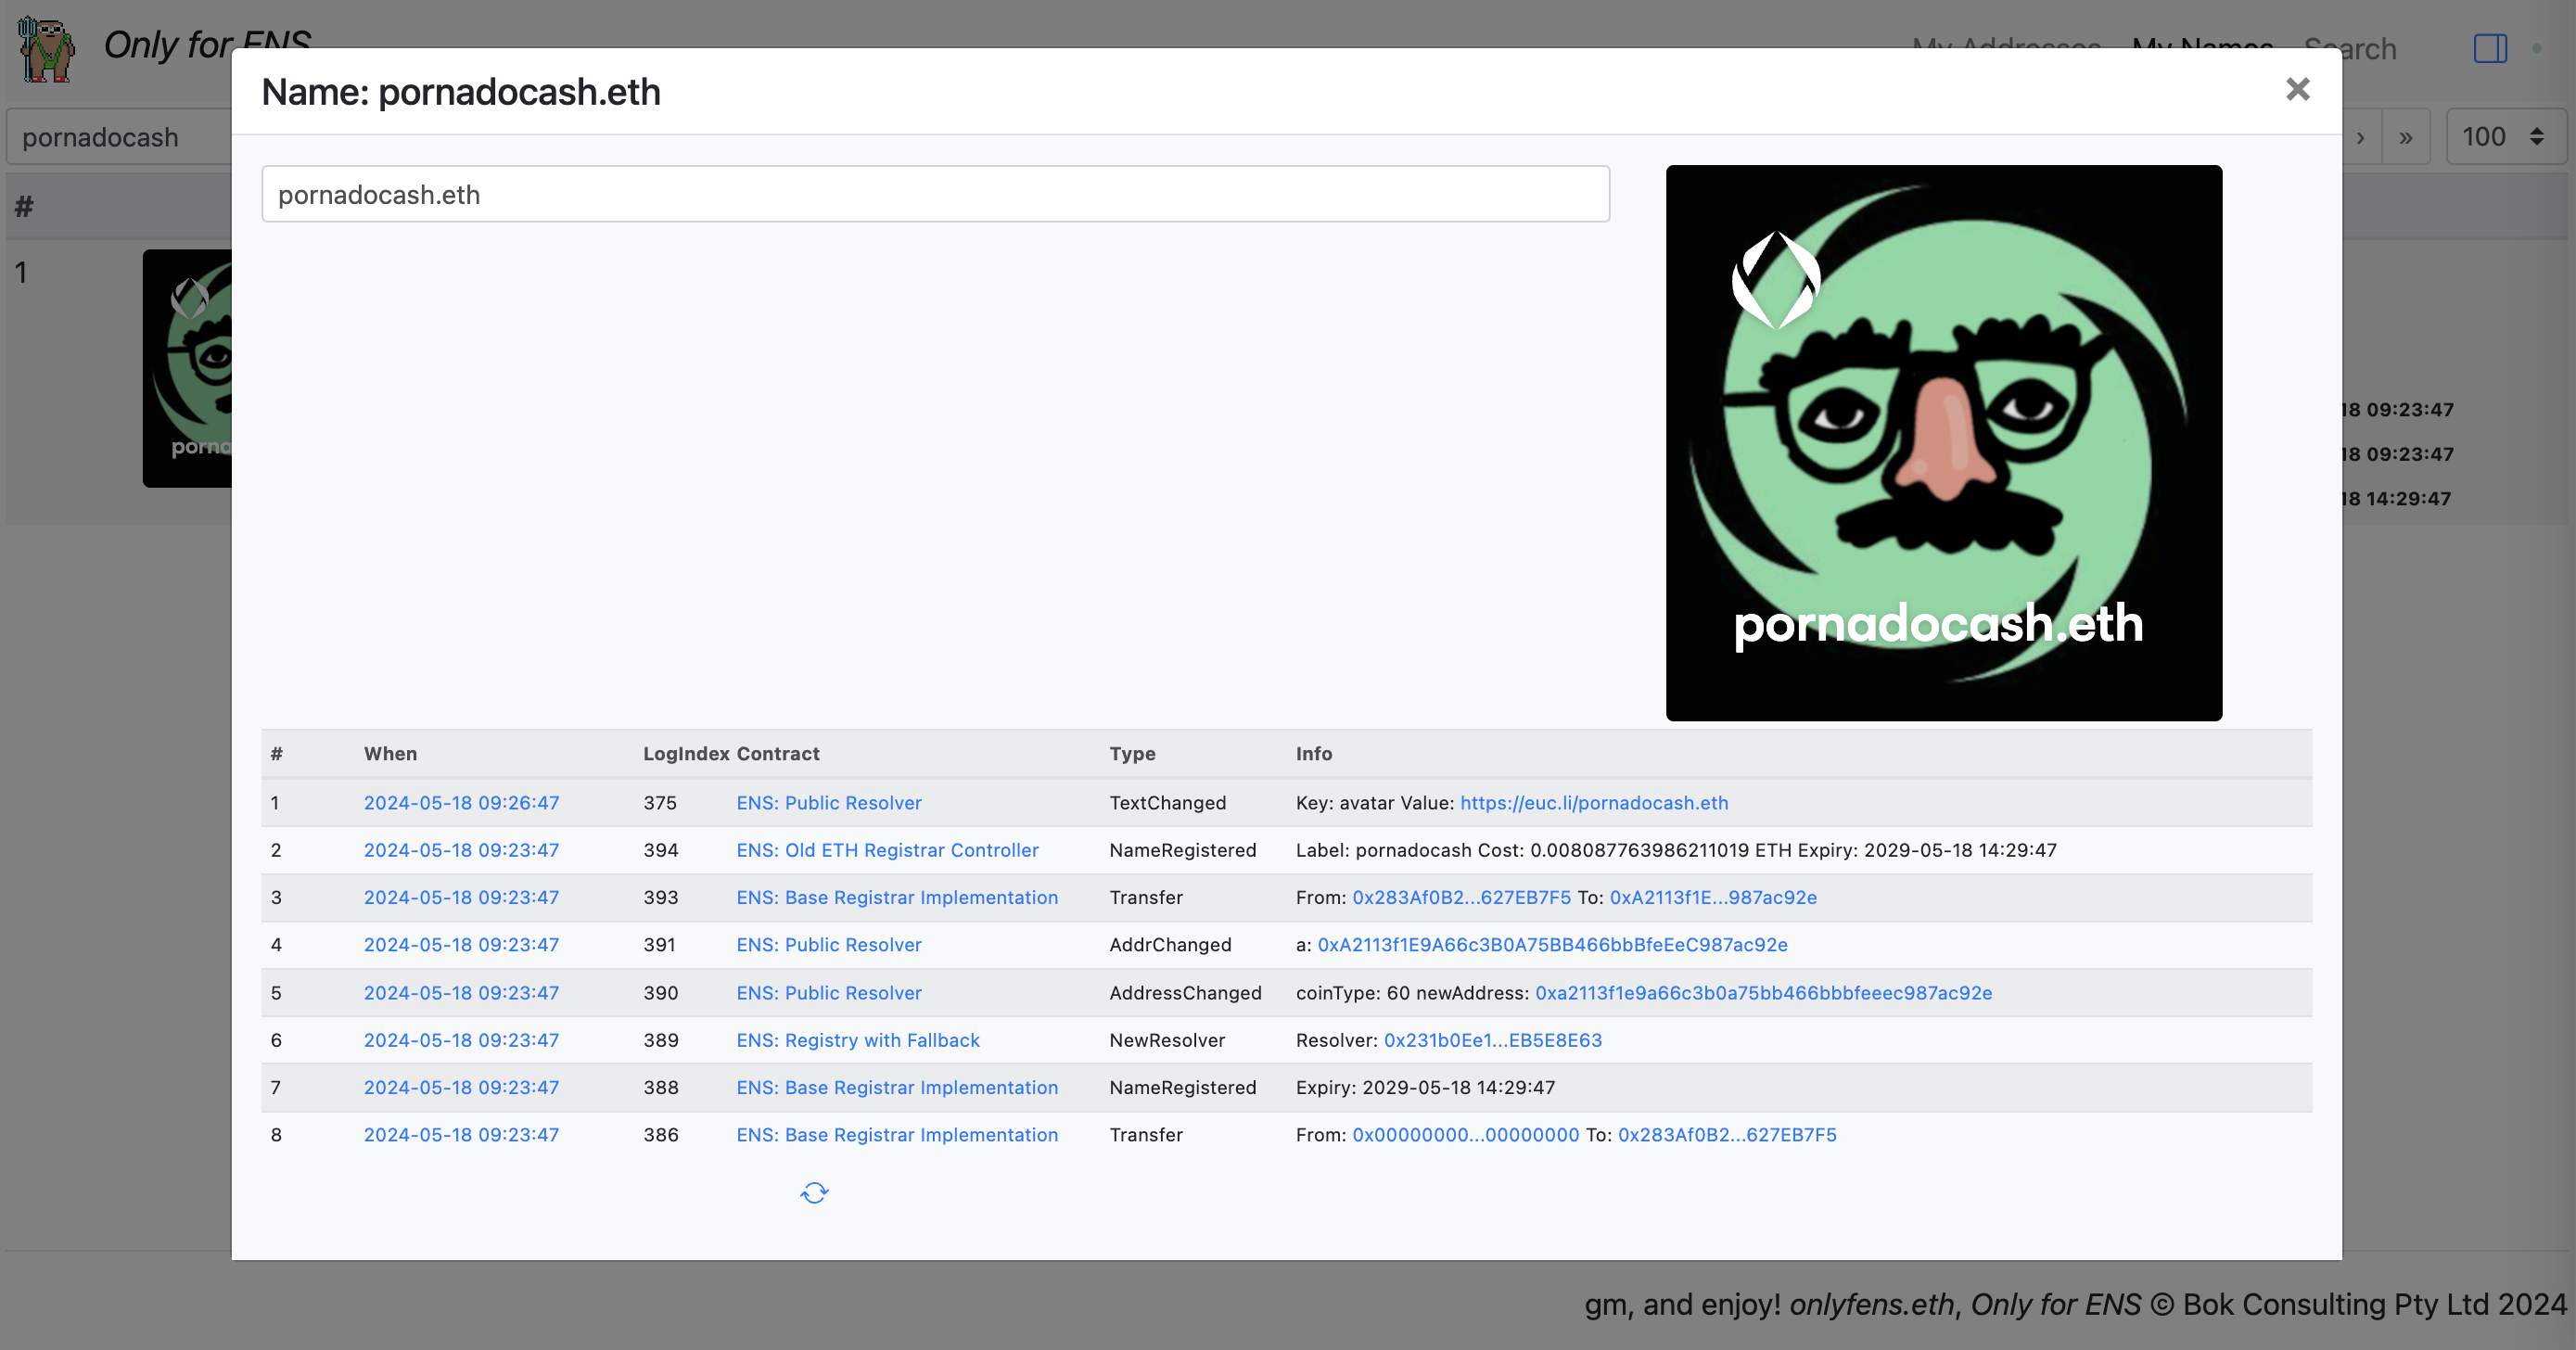Viewport: 2576px width, 1350px height.
Task: Click the pornadocash.eth avatar image
Action: pyautogui.click(x=1943, y=443)
